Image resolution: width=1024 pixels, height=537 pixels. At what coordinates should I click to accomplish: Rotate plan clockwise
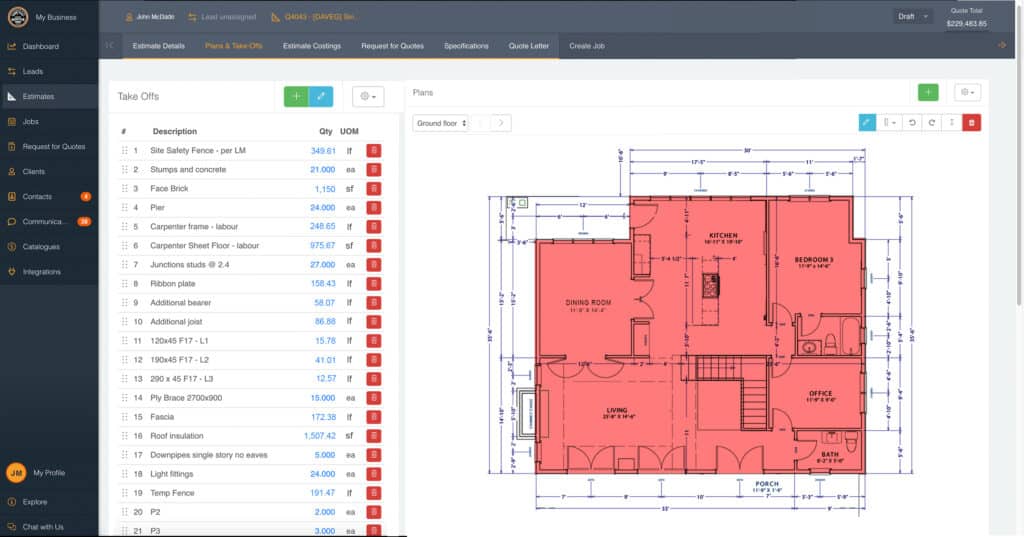tap(932, 122)
